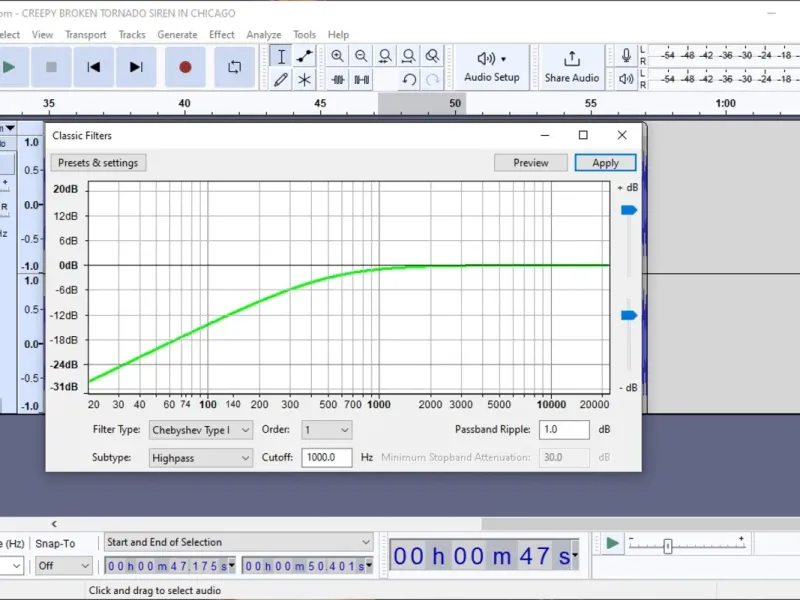This screenshot has width=800, height=600.
Task: Click the Apply button
Action: 605,163
